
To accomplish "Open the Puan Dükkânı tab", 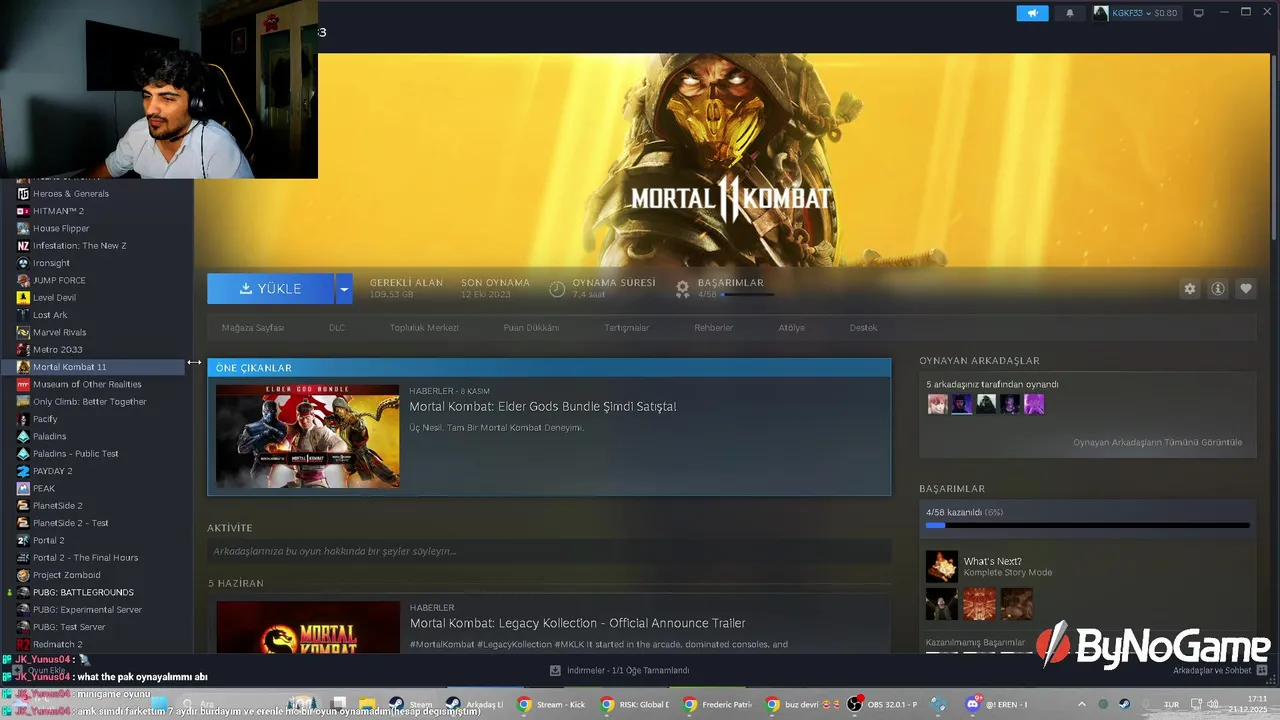I will click(531, 328).
